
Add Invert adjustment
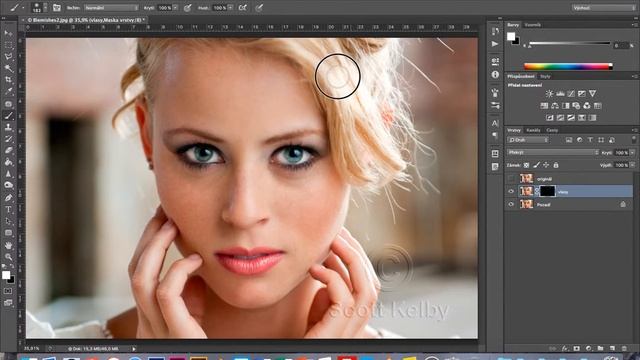point(550,118)
